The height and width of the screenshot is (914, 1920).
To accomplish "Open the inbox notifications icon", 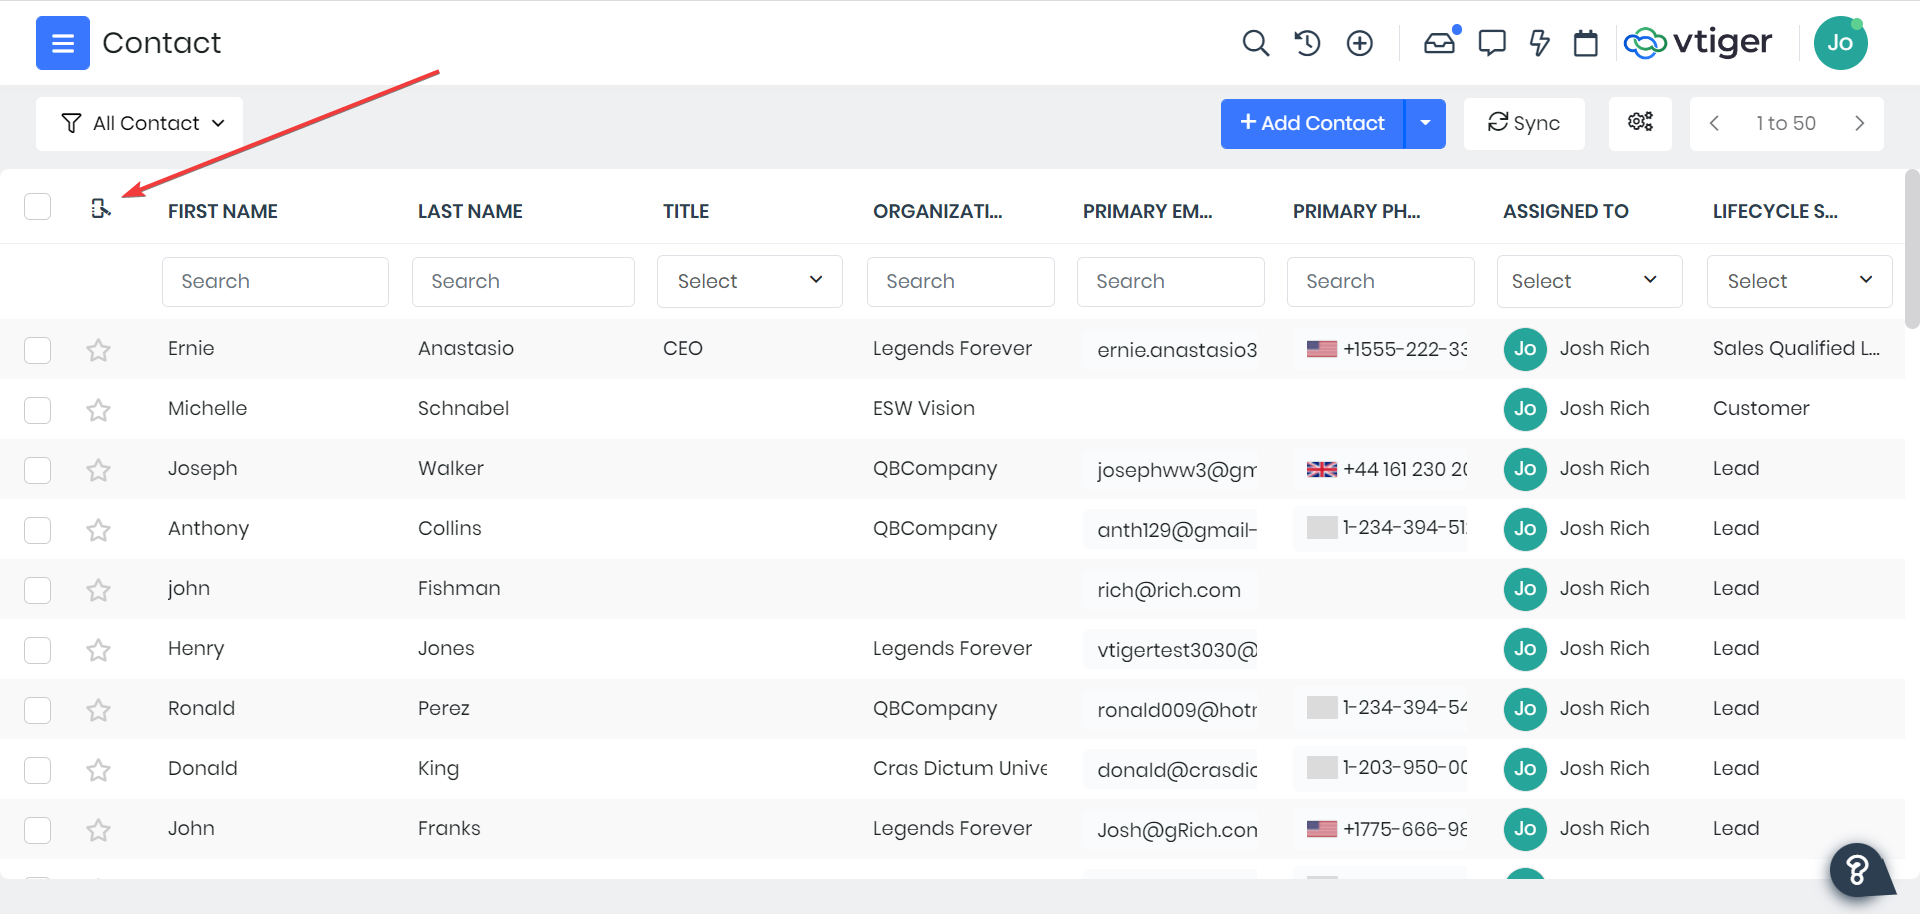I will (x=1439, y=43).
